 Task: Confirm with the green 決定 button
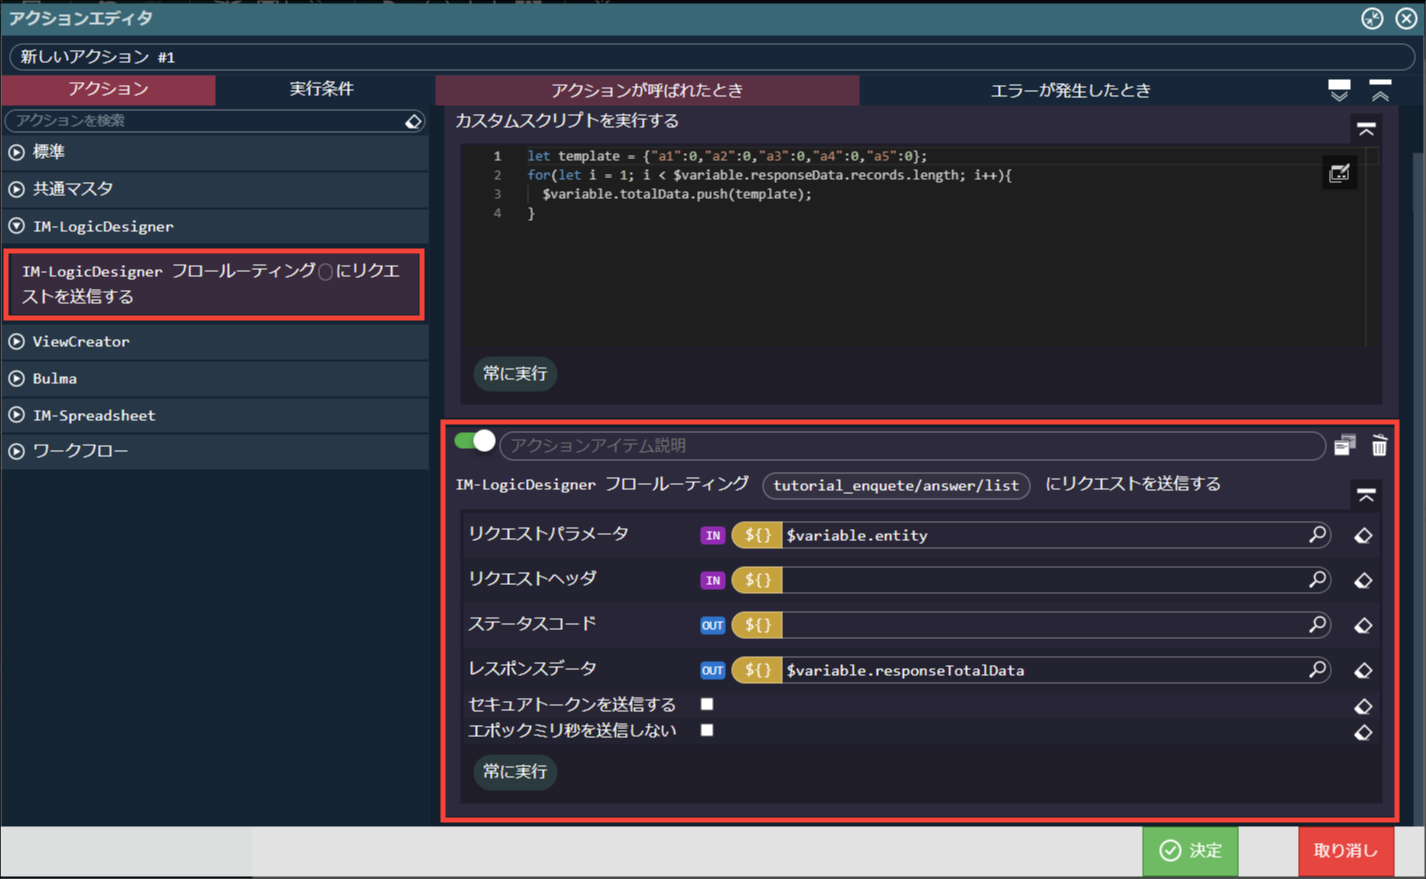pos(1190,850)
